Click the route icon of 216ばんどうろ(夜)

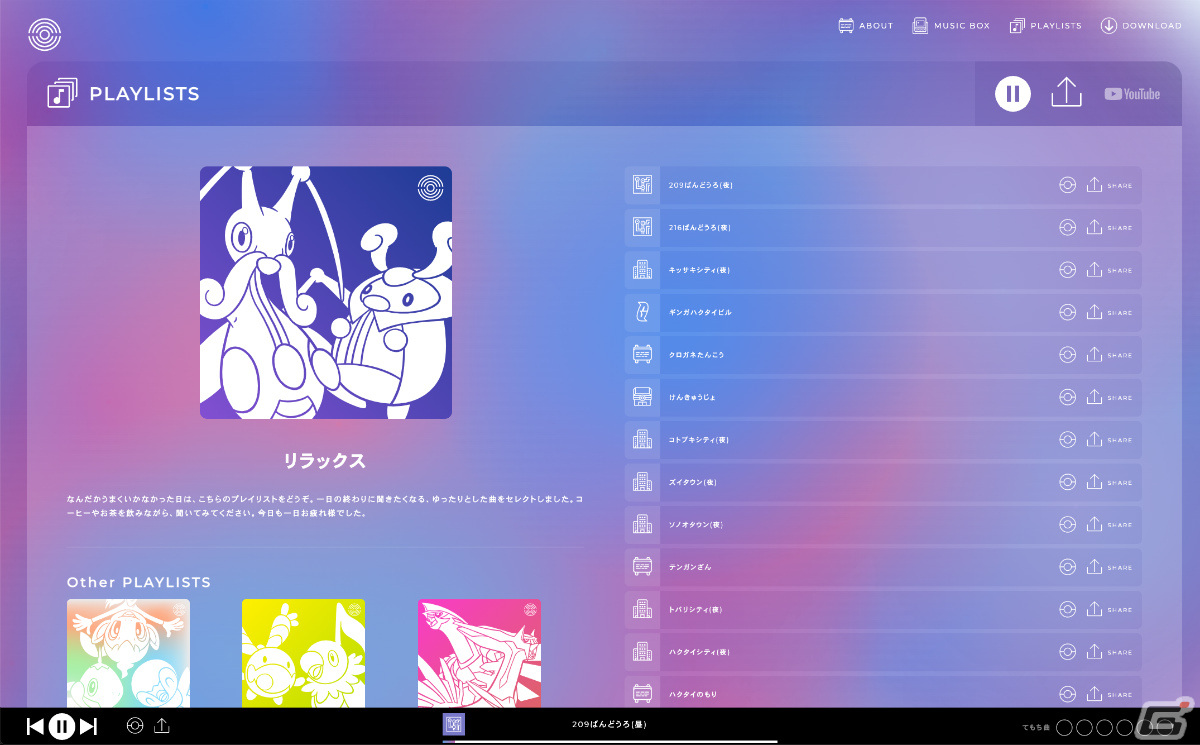click(642, 228)
